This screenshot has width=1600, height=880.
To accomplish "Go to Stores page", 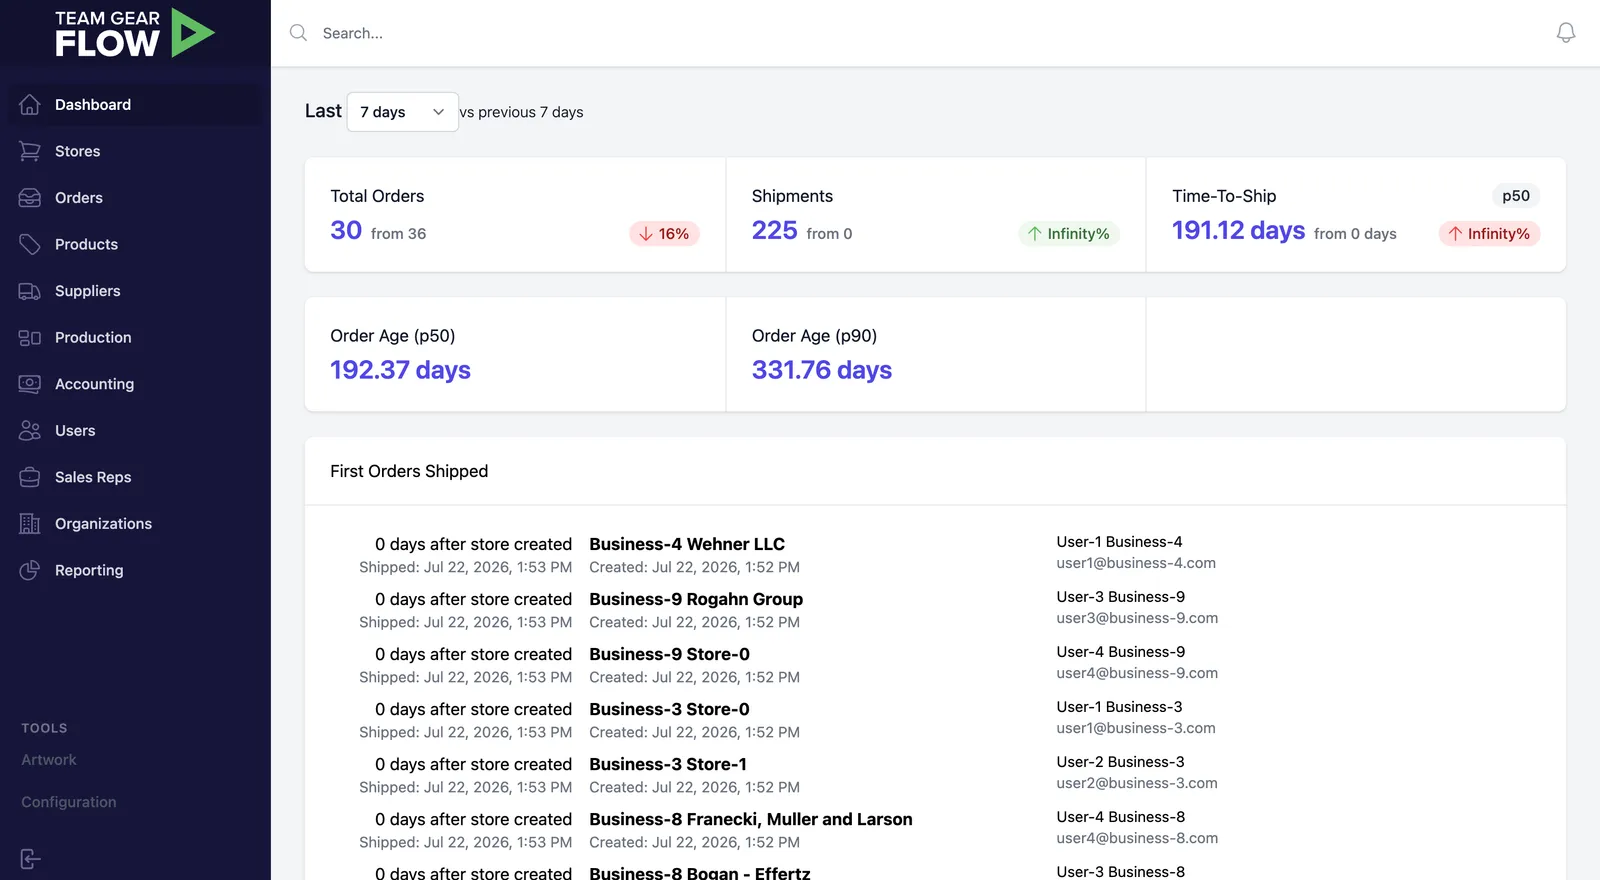I will tap(135, 151).
